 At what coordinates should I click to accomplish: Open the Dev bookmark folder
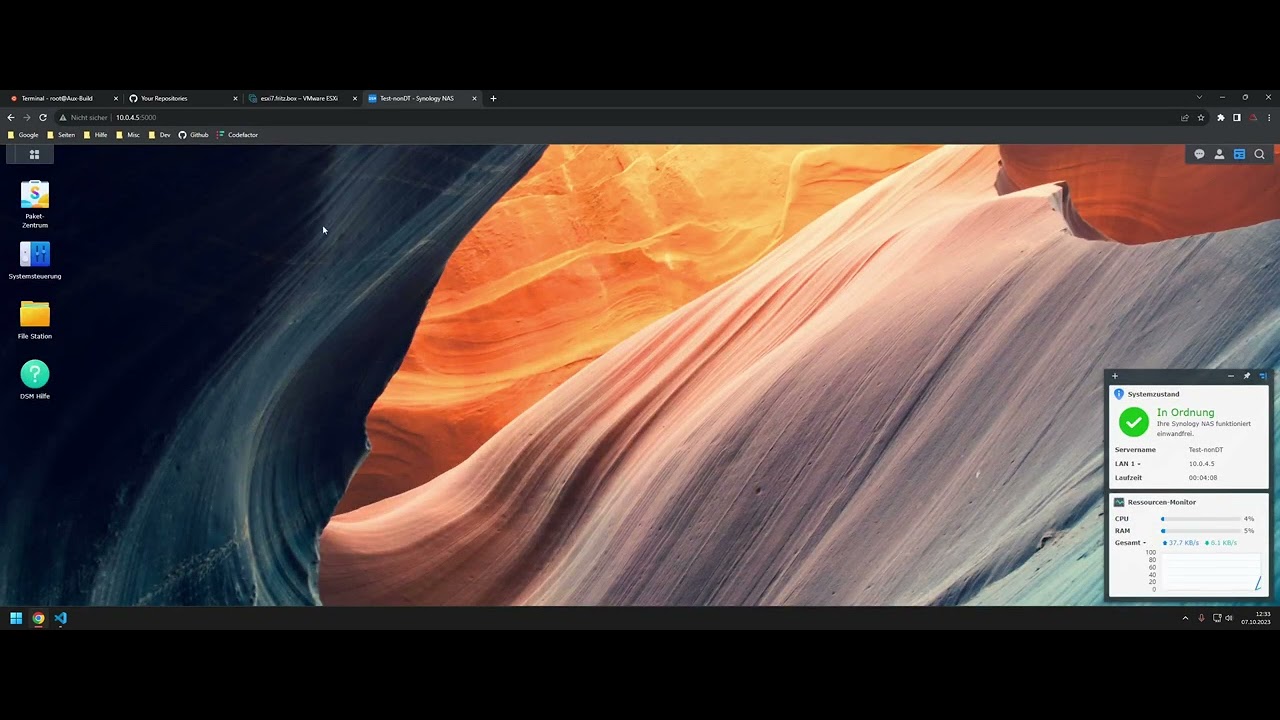point(160,135)
